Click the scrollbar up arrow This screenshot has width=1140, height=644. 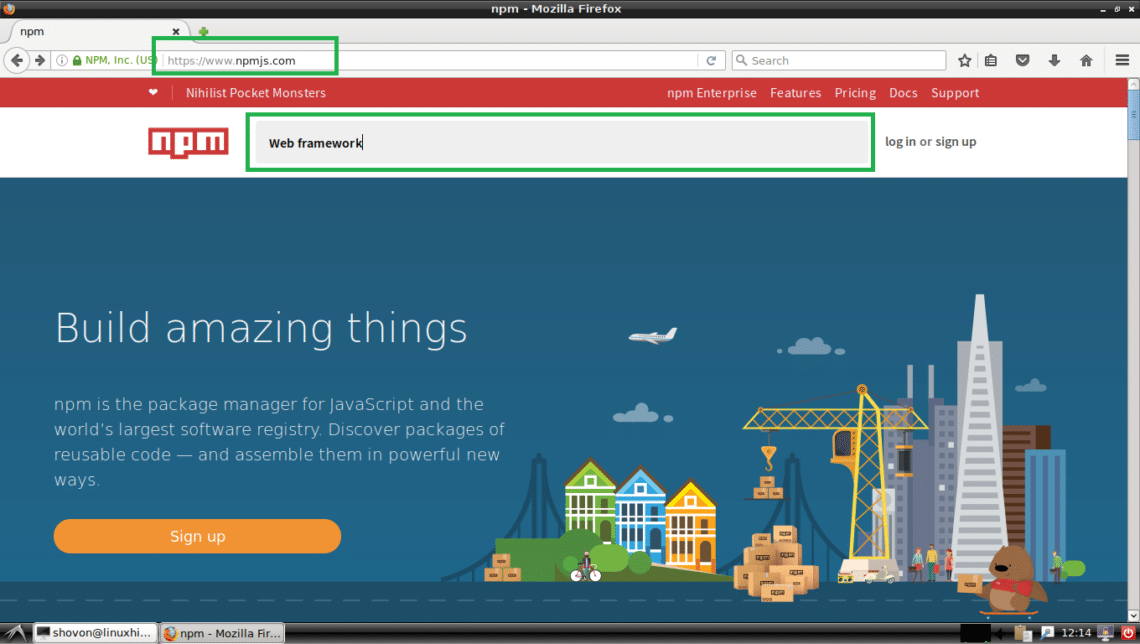(x=1133, y=84)
